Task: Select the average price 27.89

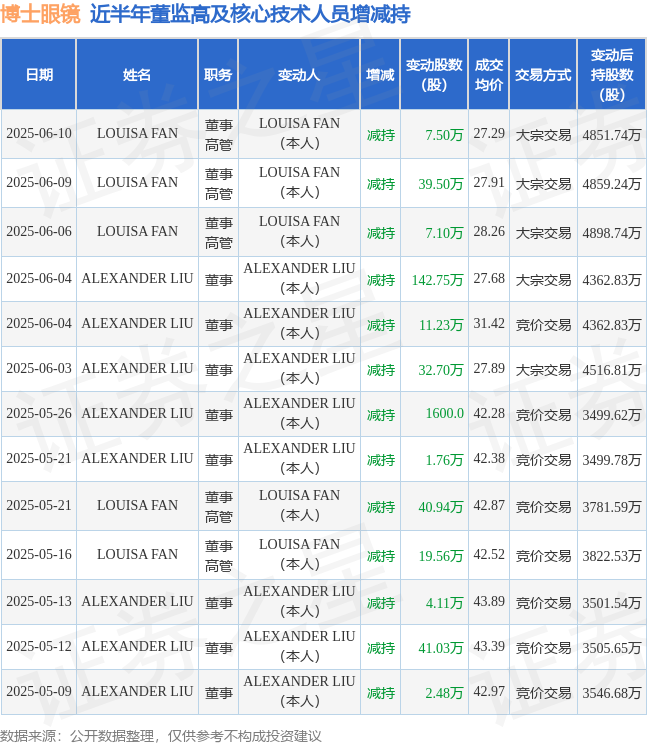Action: (x=489, y=369)
